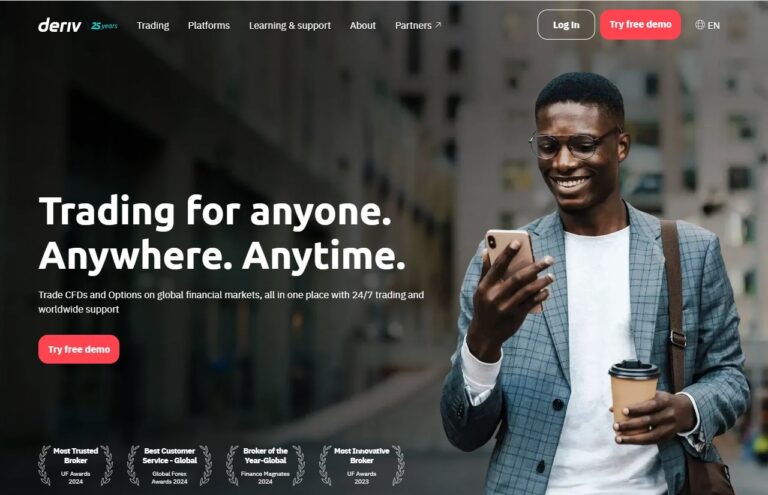768x495 pixels.
Task: Click the Partners external link arrow
Action: (438, 24)
